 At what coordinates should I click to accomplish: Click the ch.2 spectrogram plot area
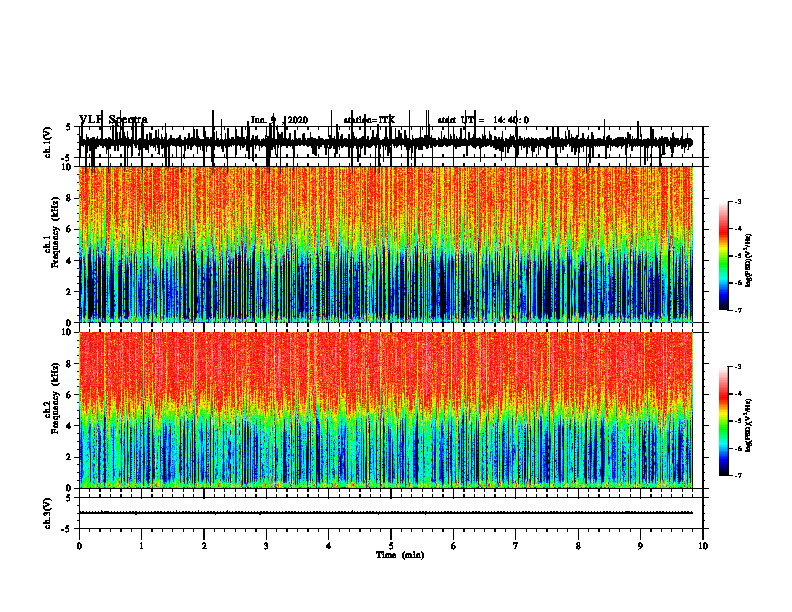(x=386, y=410)
